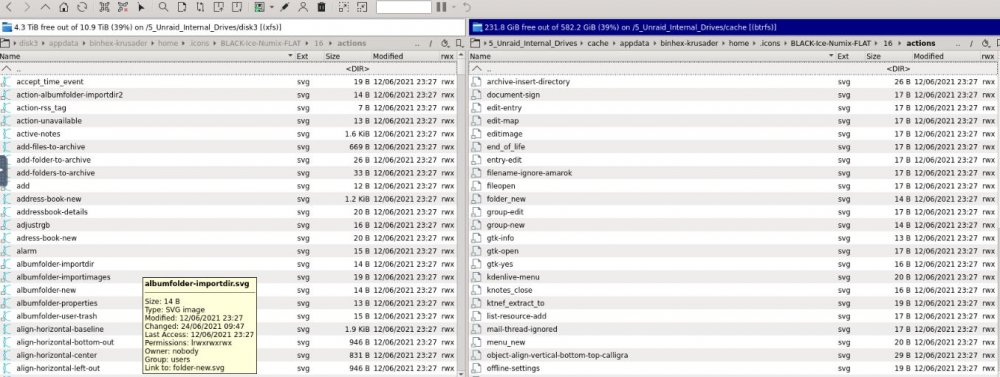The height and width of the screenshot is (377, 1000).
Task: Click the black clipboard toolbar icon
Action: 321,7
